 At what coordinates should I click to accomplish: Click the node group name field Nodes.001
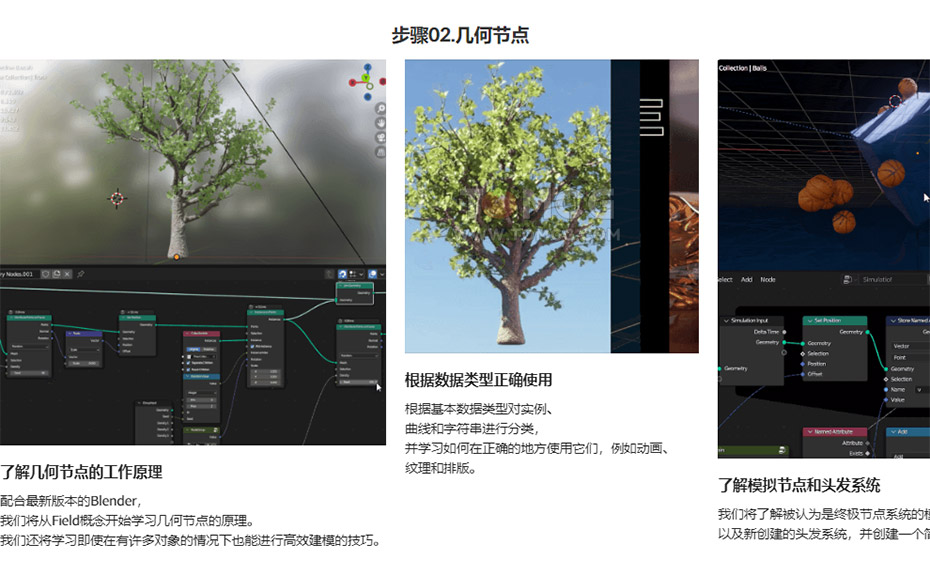point(20,274)
